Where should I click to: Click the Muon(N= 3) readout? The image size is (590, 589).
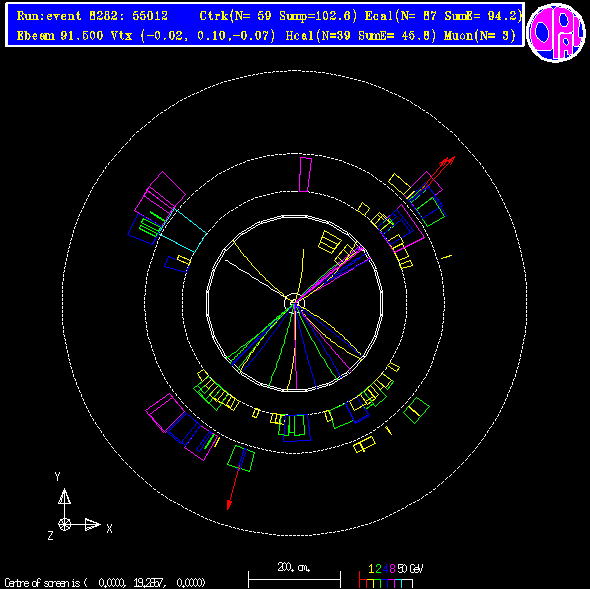pos(479,36)
